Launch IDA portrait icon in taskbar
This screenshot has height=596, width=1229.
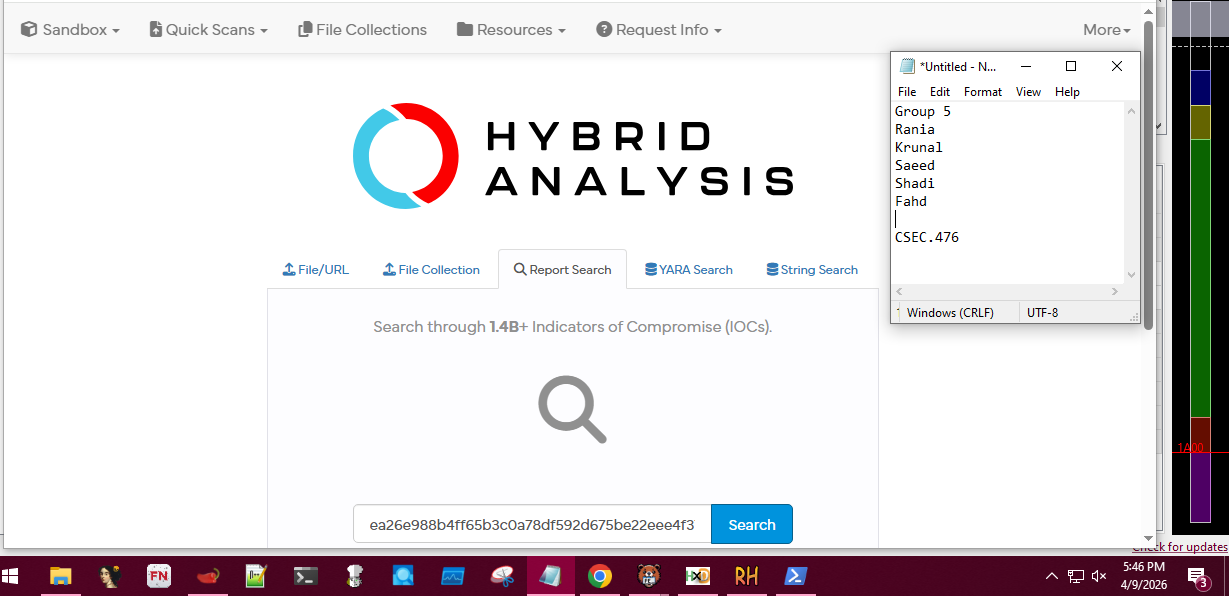tap(110, 576)
